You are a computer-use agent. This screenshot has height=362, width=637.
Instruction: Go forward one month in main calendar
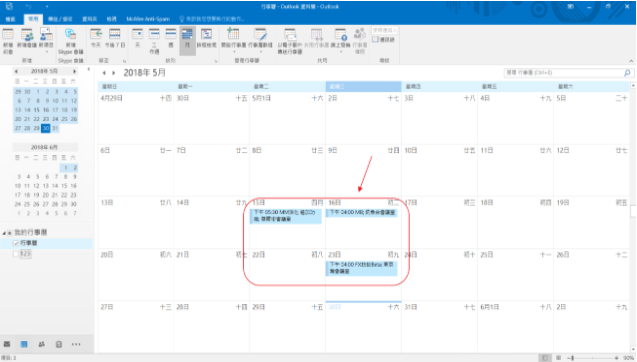point(114,73)
